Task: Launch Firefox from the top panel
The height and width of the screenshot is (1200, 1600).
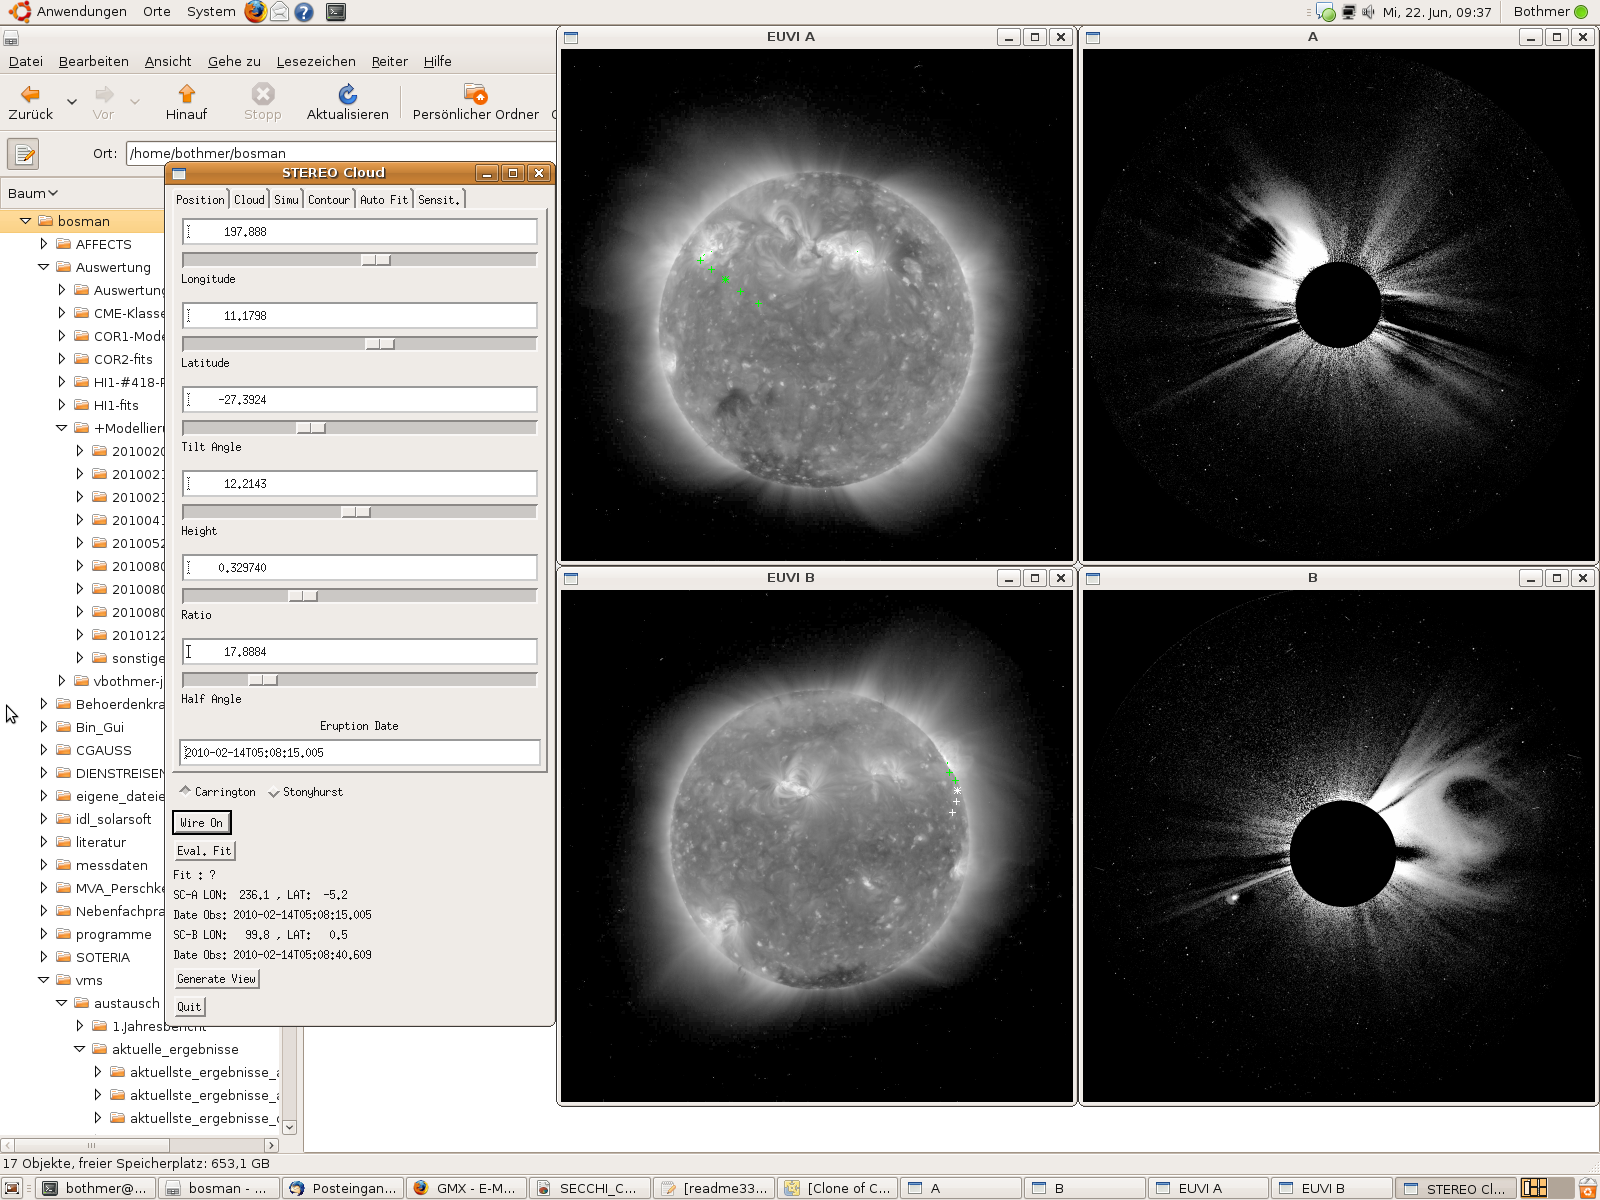Action: pos(256,12)
